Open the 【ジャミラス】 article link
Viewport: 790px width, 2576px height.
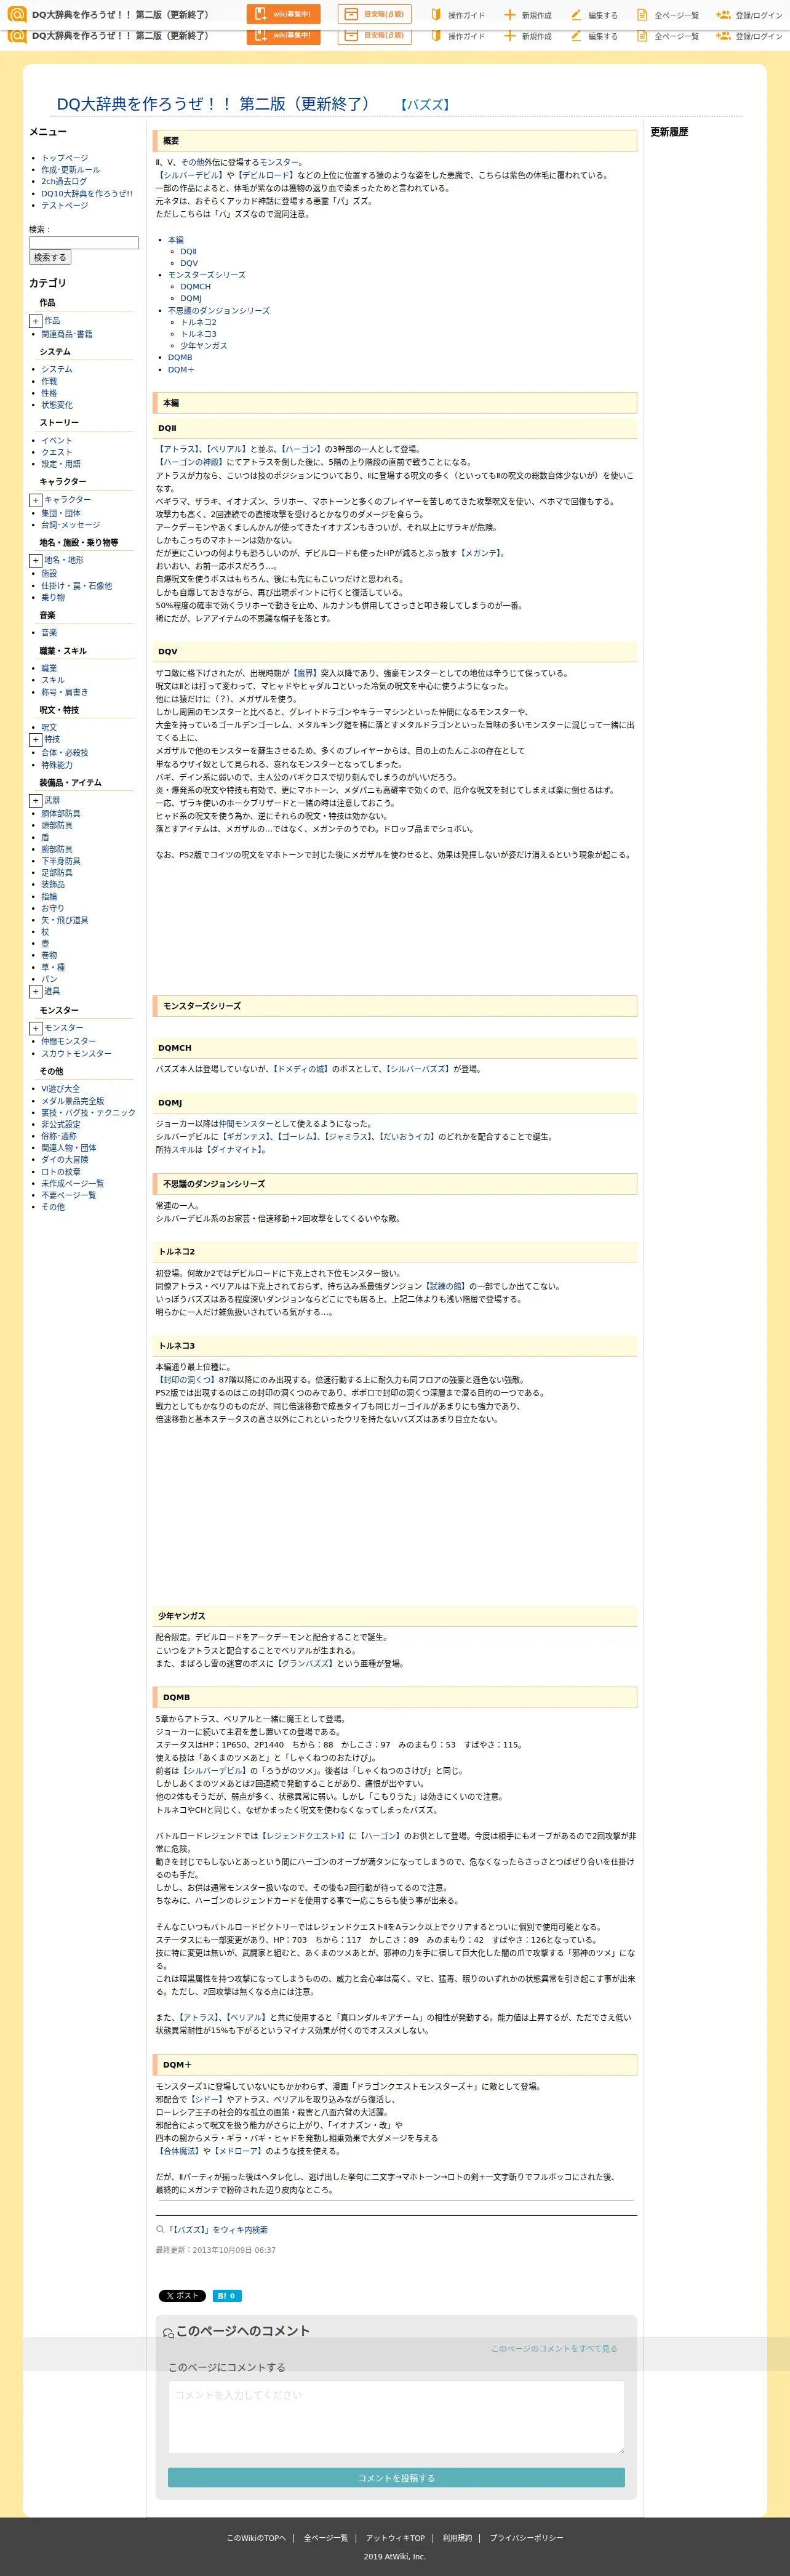click(x=347, y=1137)
